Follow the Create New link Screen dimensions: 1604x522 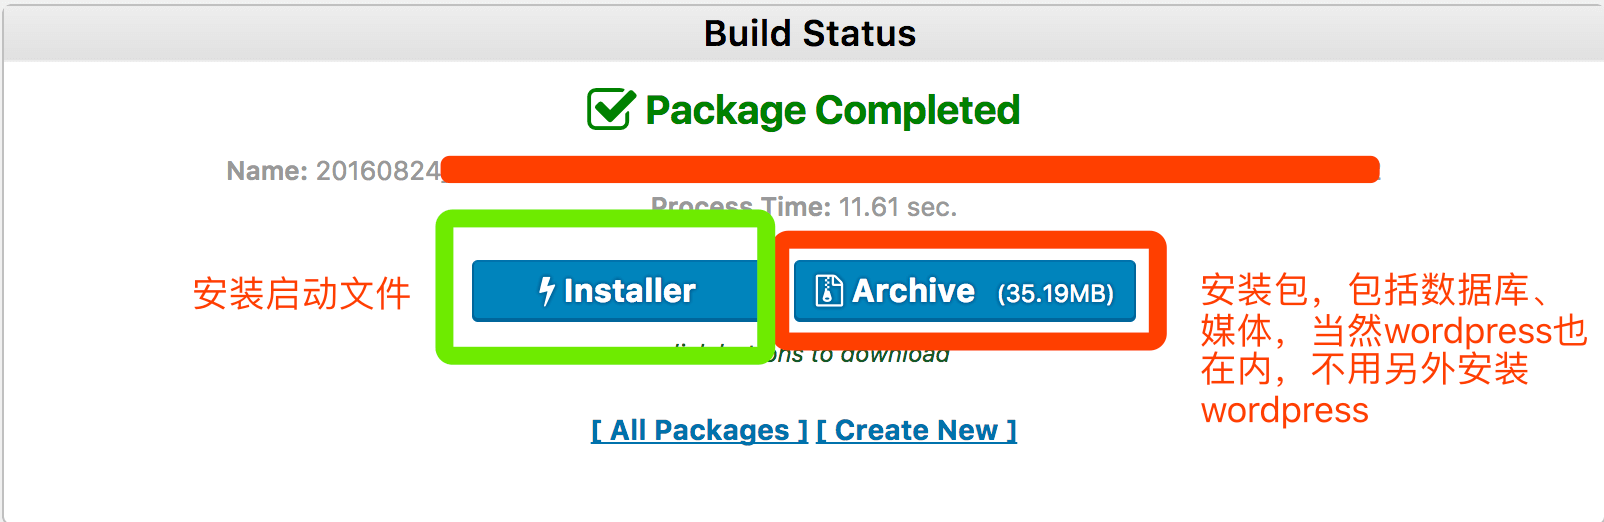click(916, 430)
